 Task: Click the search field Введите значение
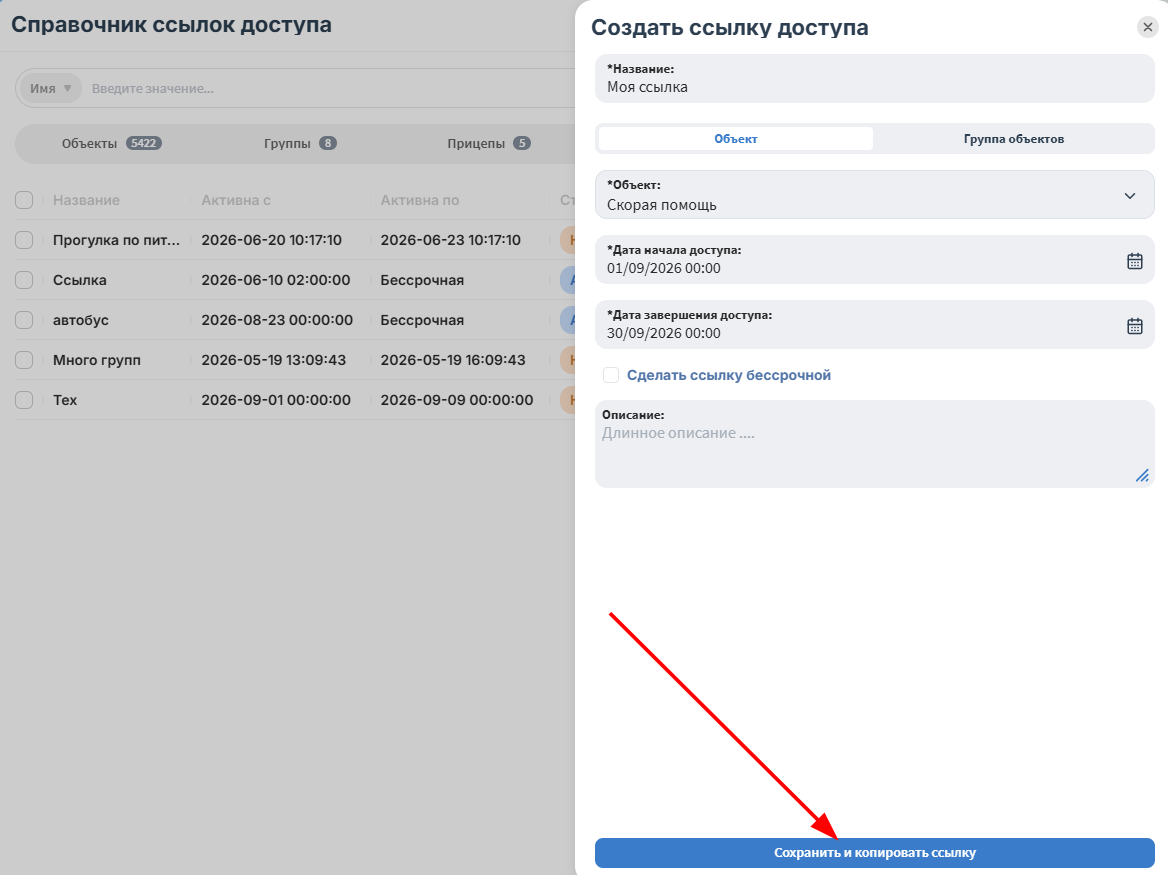[x=328, y=89]
